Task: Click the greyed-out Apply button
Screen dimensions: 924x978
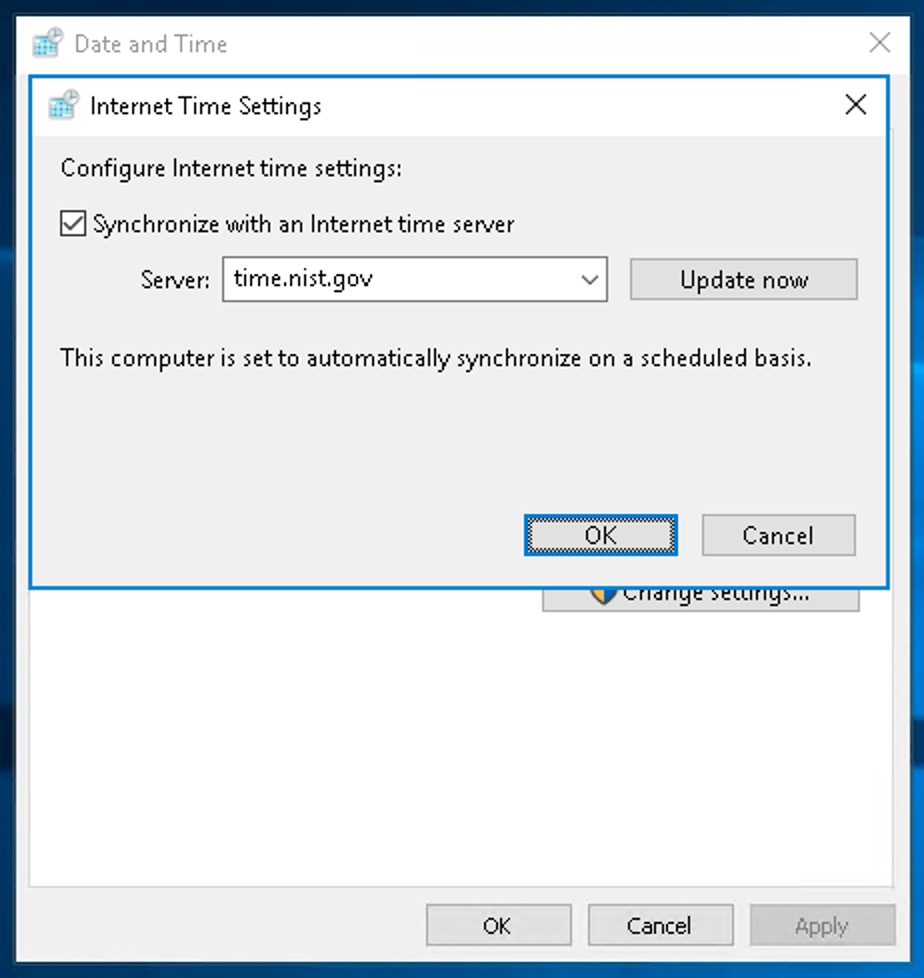Action: 822,925
